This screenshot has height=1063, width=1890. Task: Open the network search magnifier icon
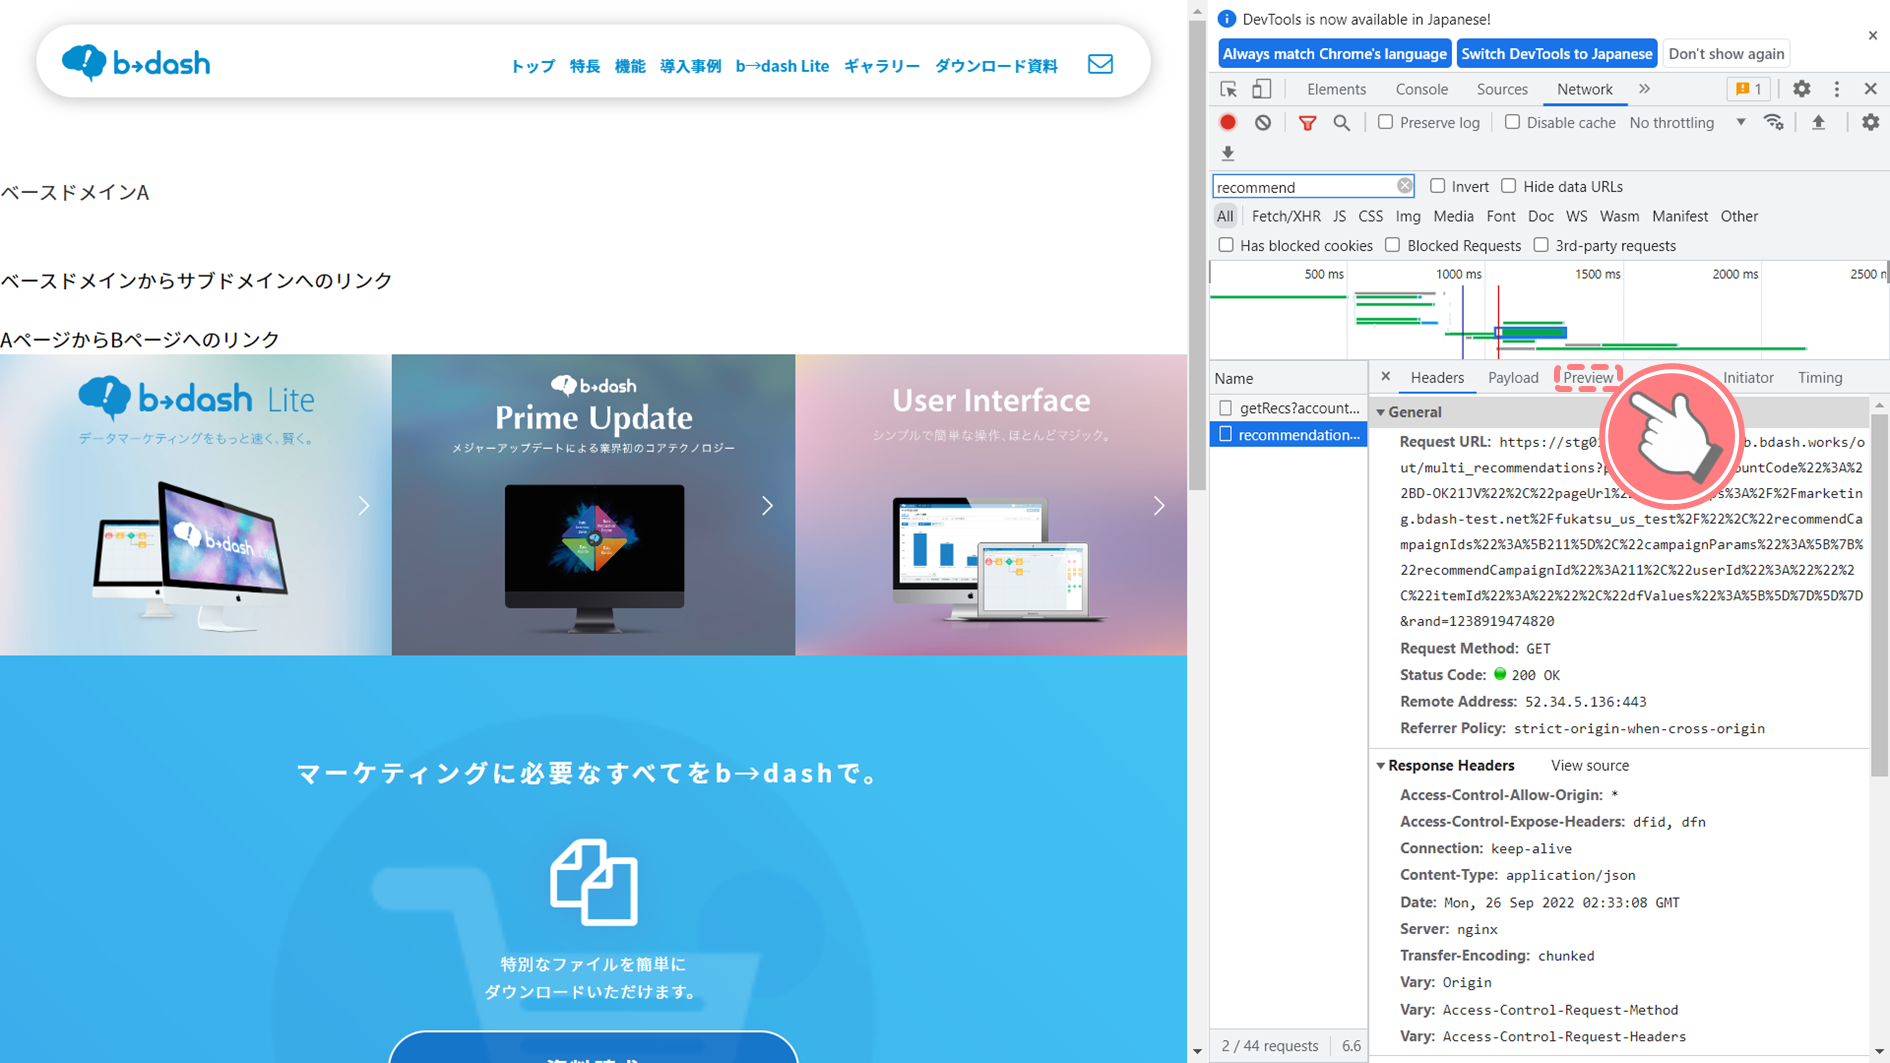1342,123
